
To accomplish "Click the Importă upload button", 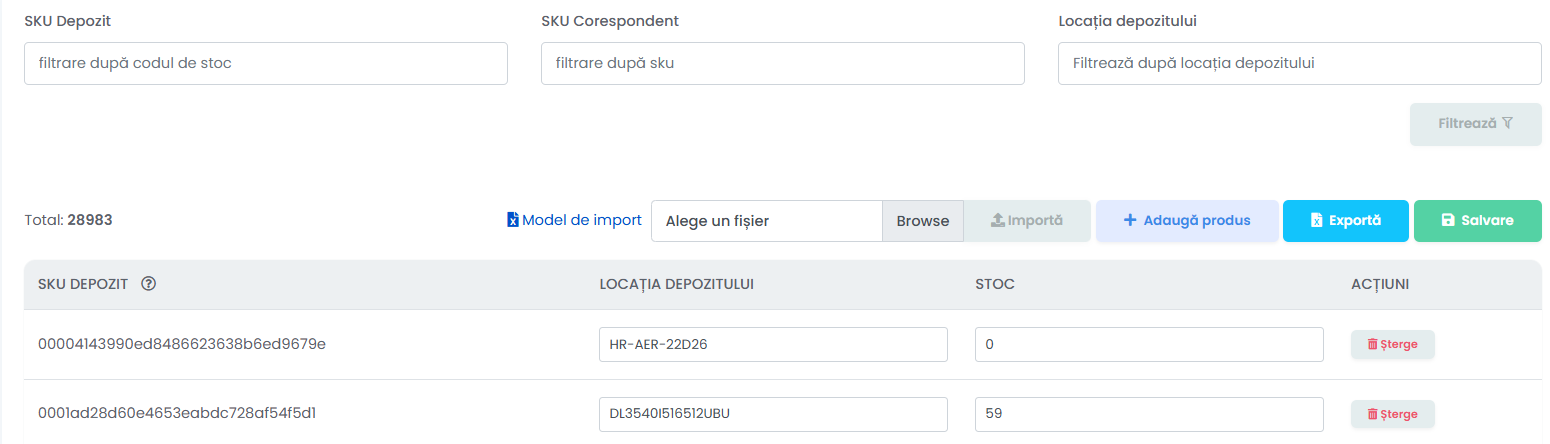I will pos(1026,221).
